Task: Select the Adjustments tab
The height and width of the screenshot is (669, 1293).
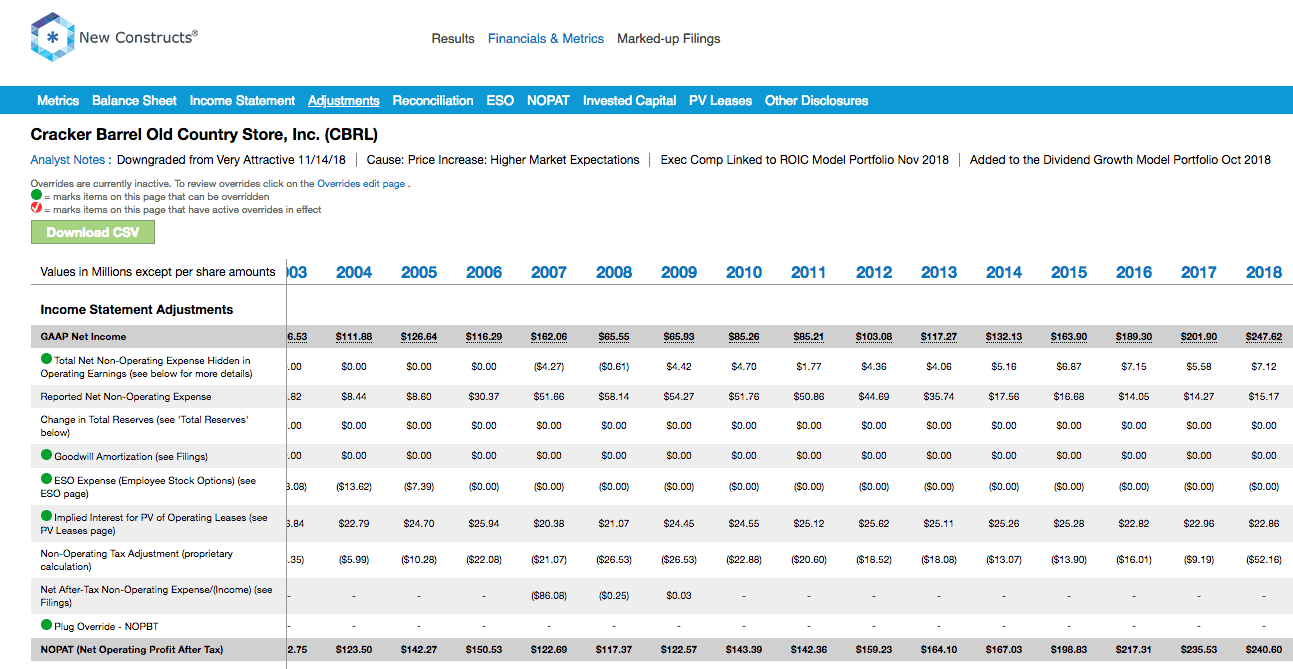Action: (x=344, y=101)
